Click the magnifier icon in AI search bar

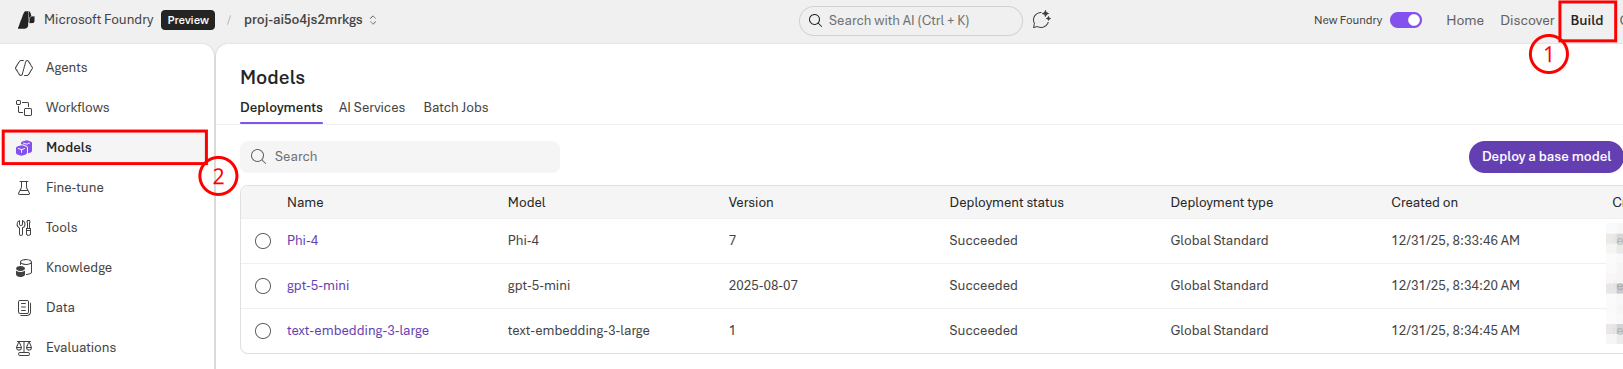tap(816, 20)
